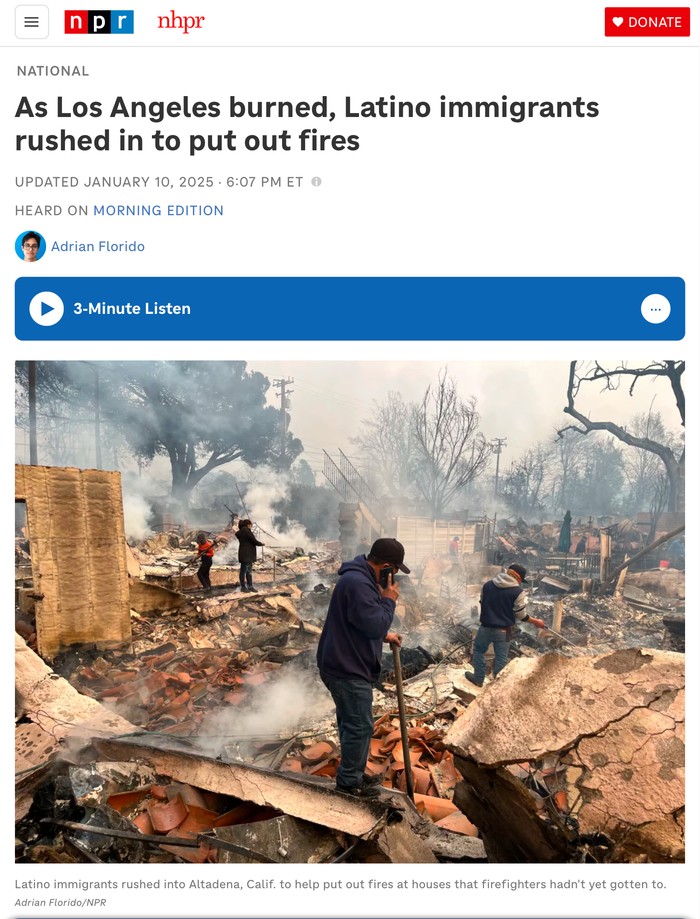Click the Adrian Florido/NPR photo credit
700x919 pixels.
(x=60, y=903)
